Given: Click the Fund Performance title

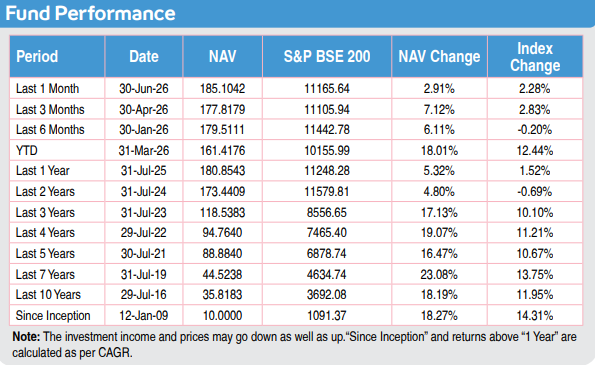Looking at the screenshot, I should point(90,13).
